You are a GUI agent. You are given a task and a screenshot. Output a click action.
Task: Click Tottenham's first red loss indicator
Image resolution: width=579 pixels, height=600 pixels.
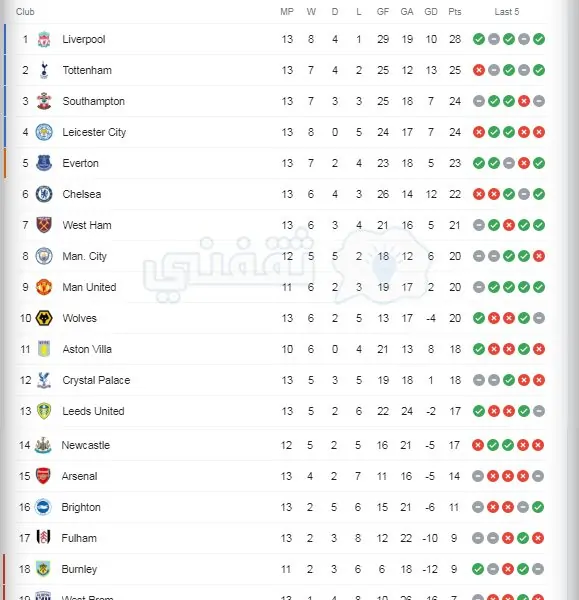click(x=479, y=70)
